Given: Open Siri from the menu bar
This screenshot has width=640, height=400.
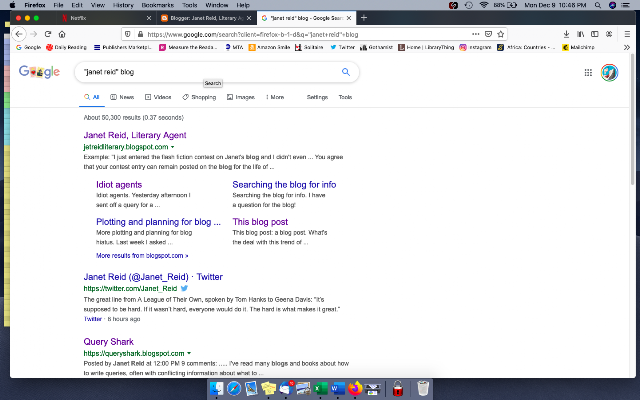Looking at the screenshot, I should click(612, 5).
